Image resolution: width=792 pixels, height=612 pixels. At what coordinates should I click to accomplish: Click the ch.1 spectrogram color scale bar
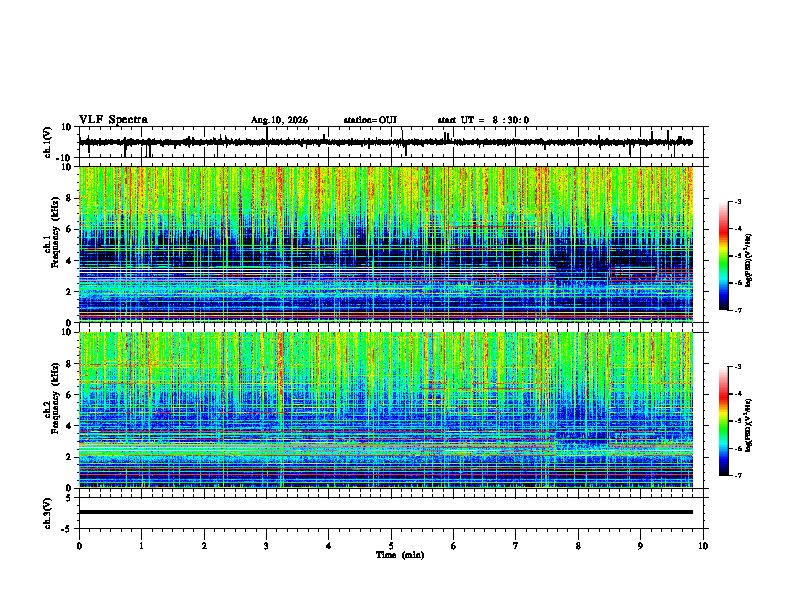(x=724, y=256)
